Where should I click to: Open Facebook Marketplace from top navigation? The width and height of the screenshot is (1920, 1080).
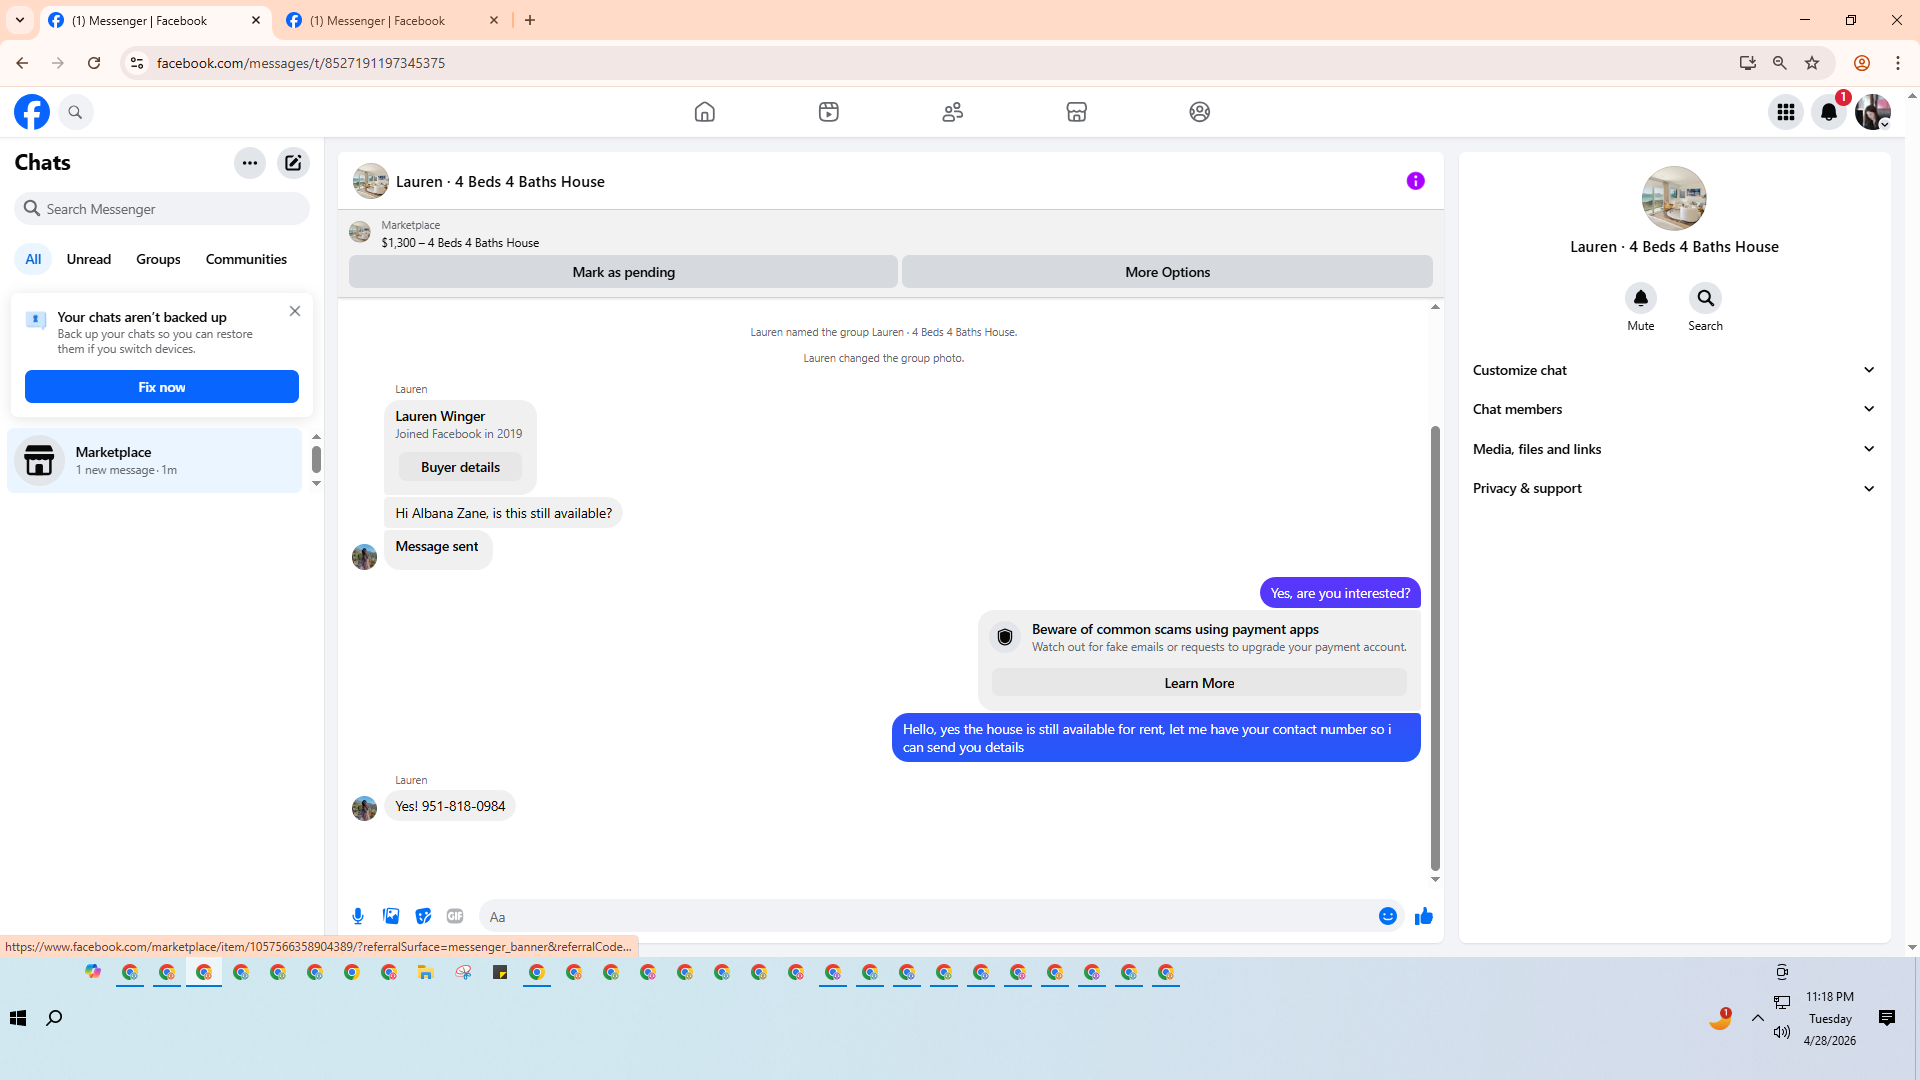[x=1076, y=112]
